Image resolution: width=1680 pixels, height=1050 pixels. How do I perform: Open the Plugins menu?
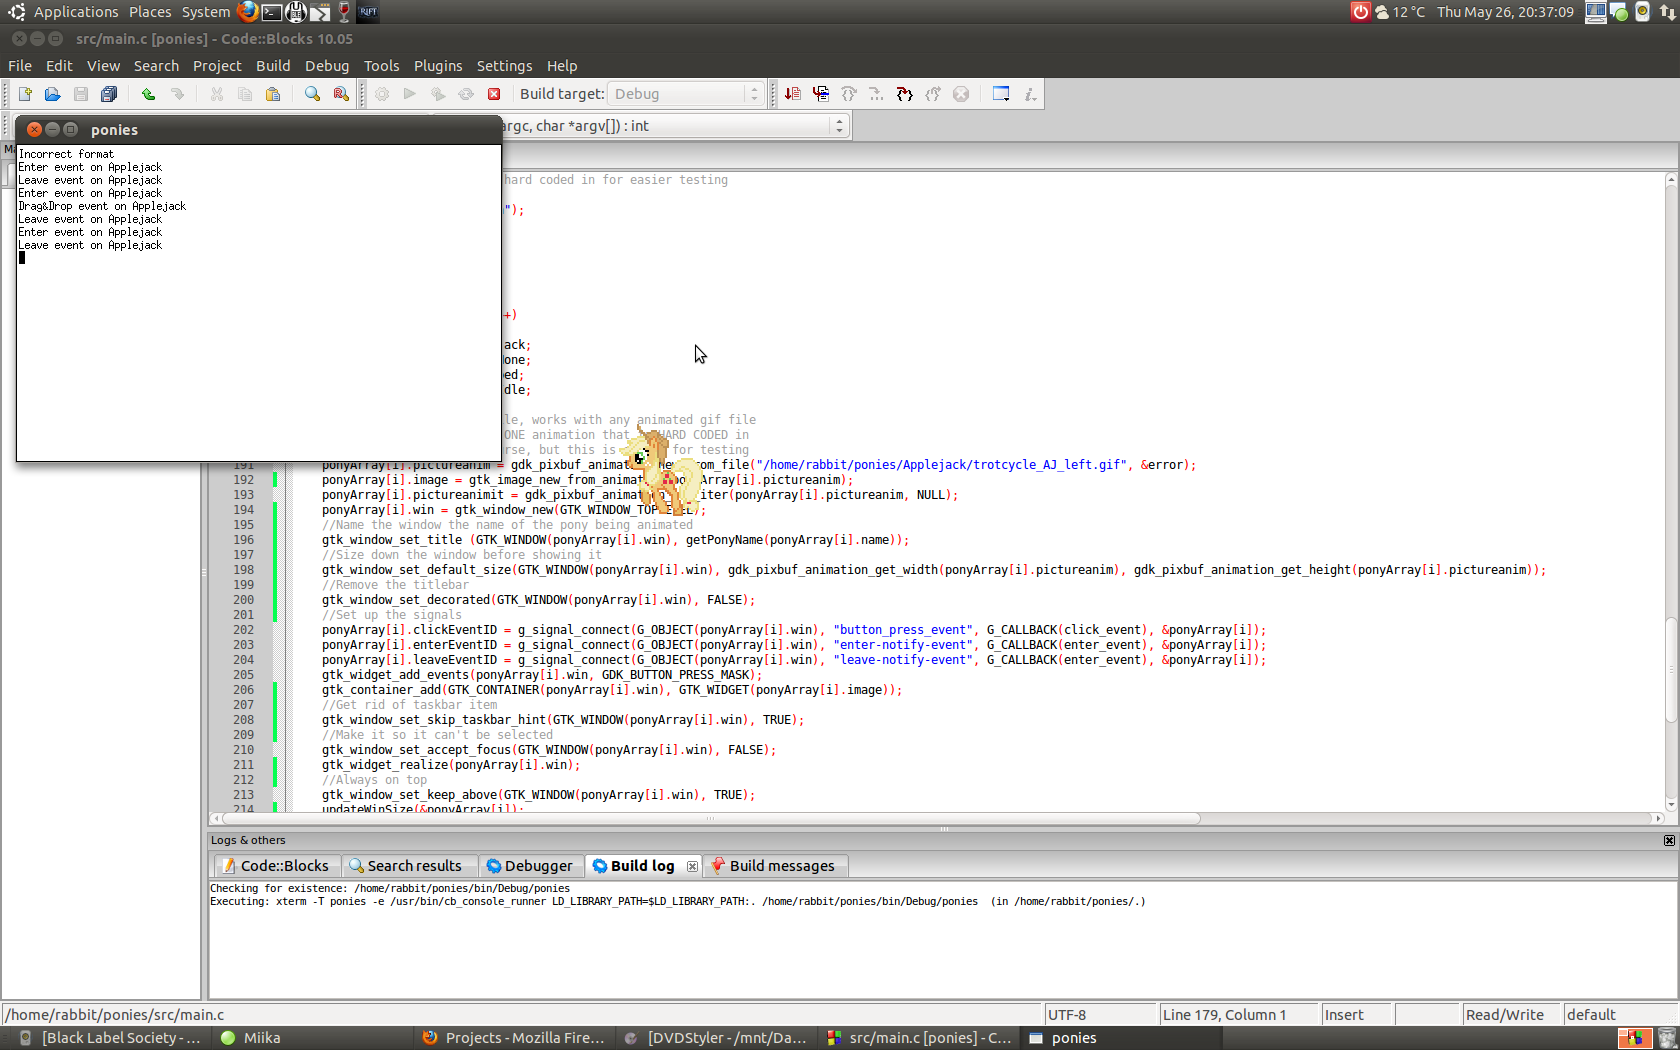point(438,66)
